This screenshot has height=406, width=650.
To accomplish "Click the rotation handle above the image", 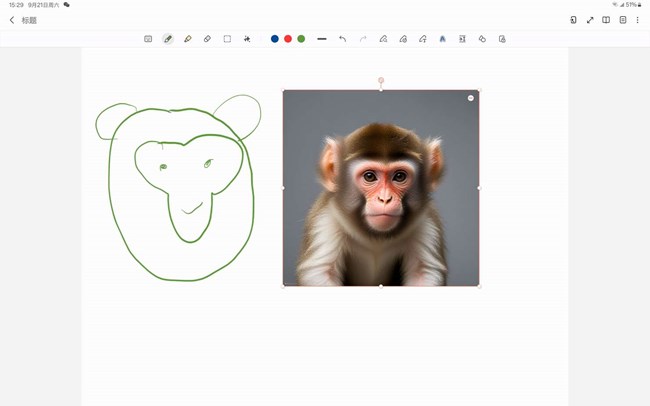I will pyautogui.click(x=381, y=80).
